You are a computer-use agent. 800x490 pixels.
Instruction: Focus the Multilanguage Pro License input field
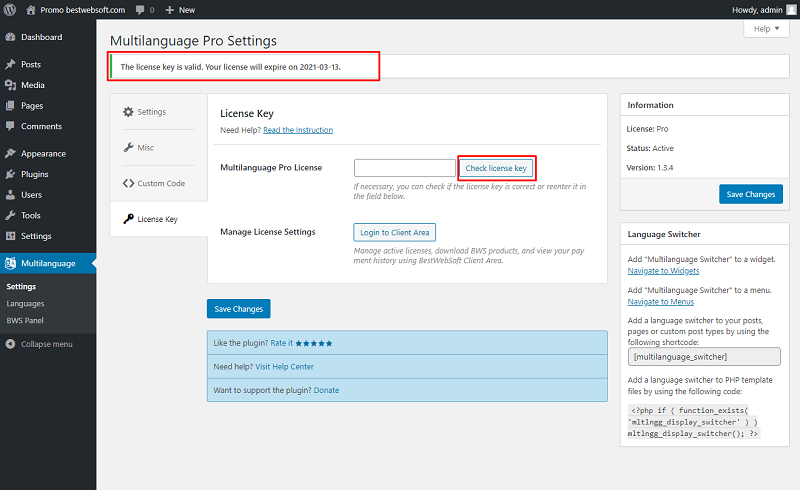(x=405, y=168)
